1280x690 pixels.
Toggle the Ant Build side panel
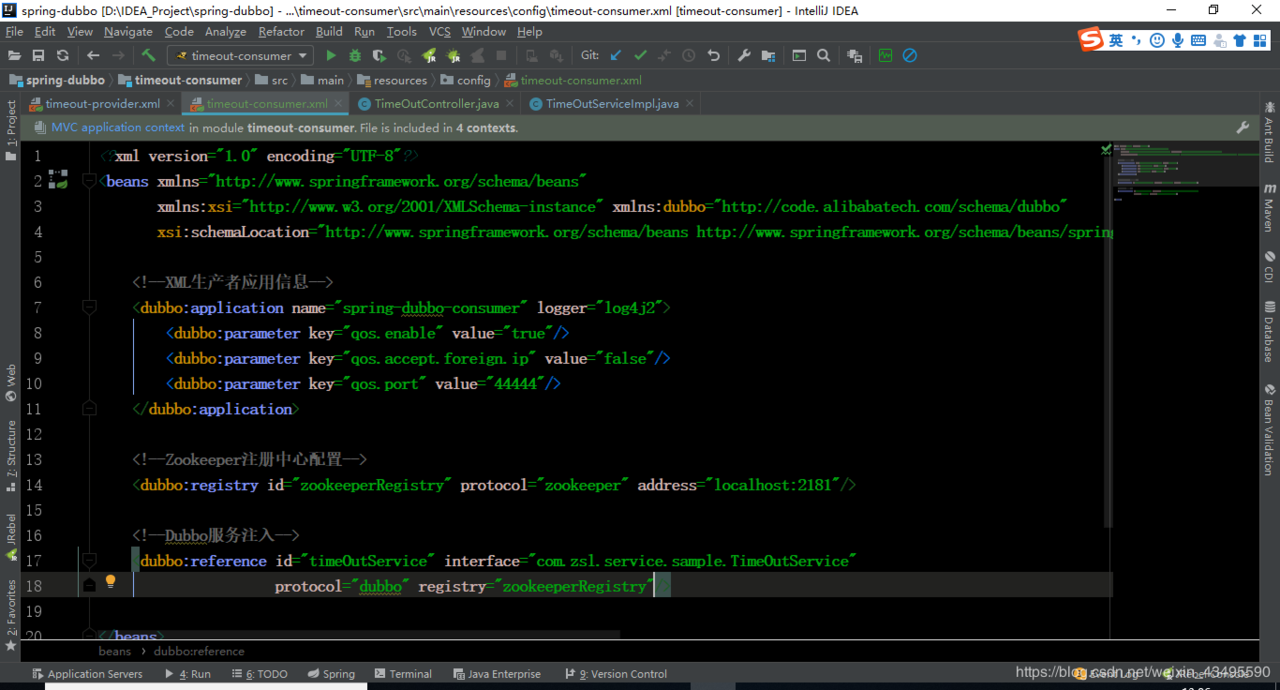[x=1269, y=133]
